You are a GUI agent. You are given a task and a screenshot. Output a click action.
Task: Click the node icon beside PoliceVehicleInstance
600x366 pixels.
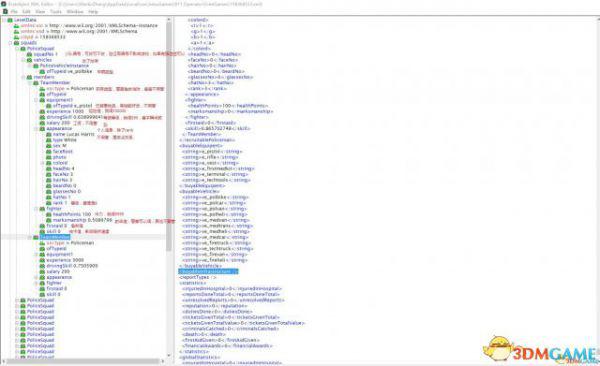[36, 66]
